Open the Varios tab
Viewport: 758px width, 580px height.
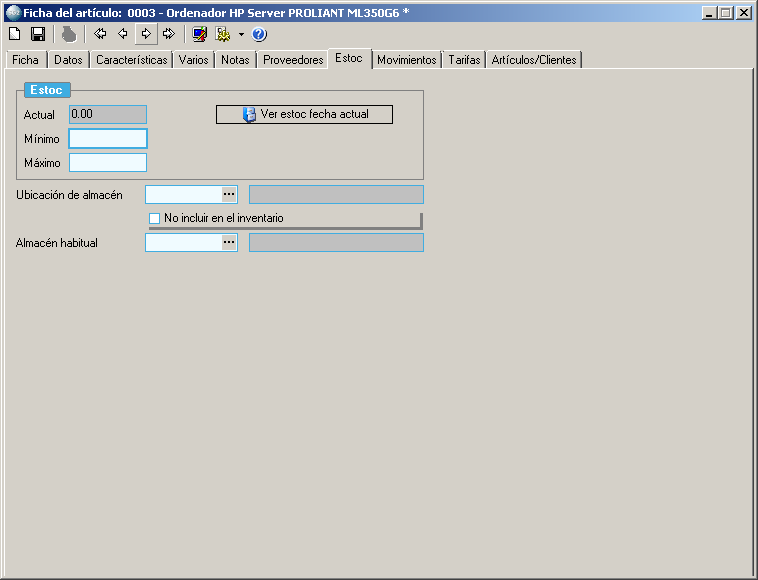coord(193,60)
